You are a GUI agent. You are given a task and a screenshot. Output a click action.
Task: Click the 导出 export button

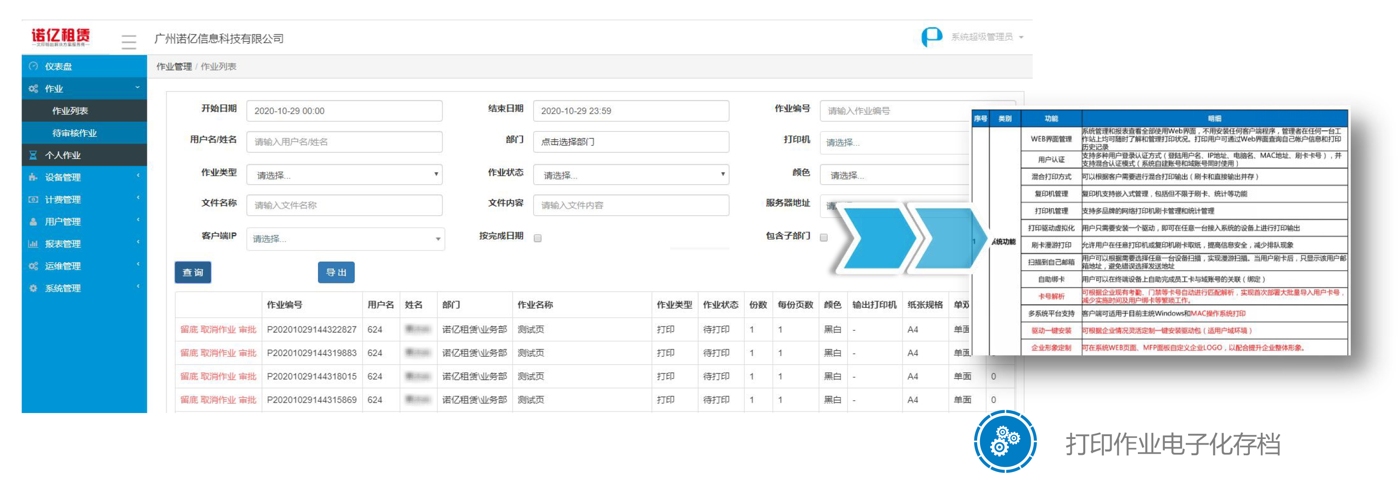[x=336, y=272]
